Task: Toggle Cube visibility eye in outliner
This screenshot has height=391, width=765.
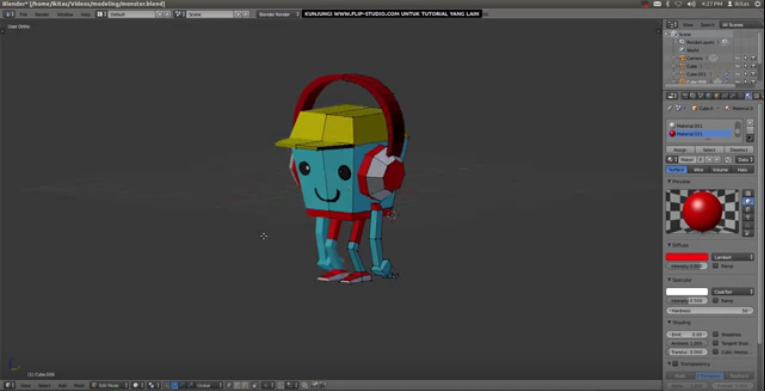Action: click(738, 66)
